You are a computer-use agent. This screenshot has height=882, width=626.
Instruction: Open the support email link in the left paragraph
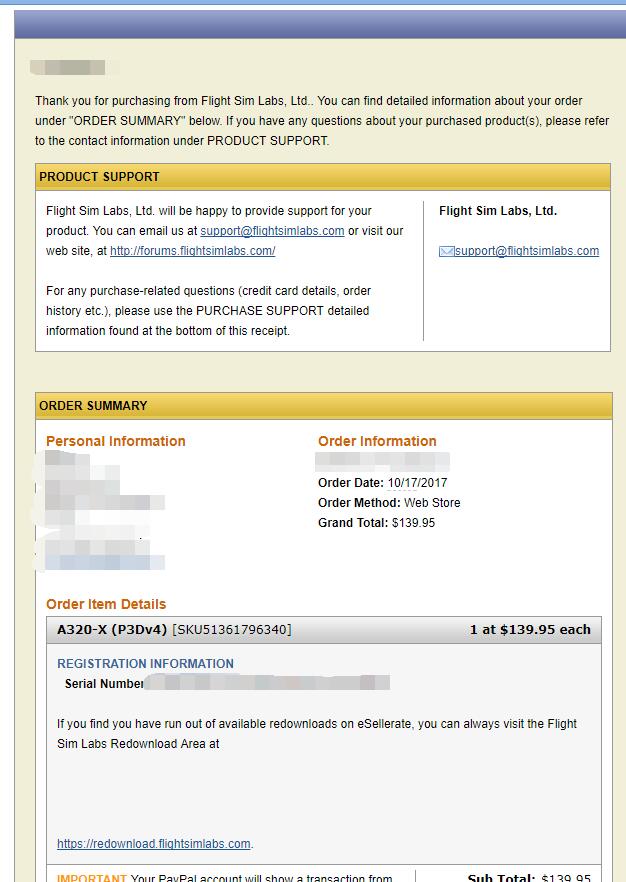pos(272,231)
